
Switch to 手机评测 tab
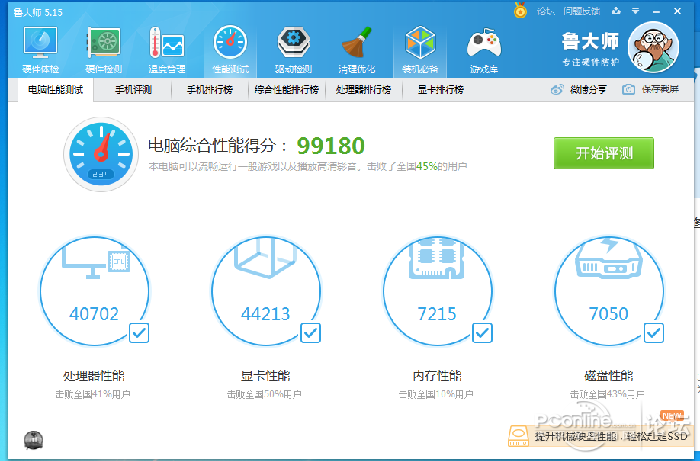pyautogui.click(x=133, y=90)
